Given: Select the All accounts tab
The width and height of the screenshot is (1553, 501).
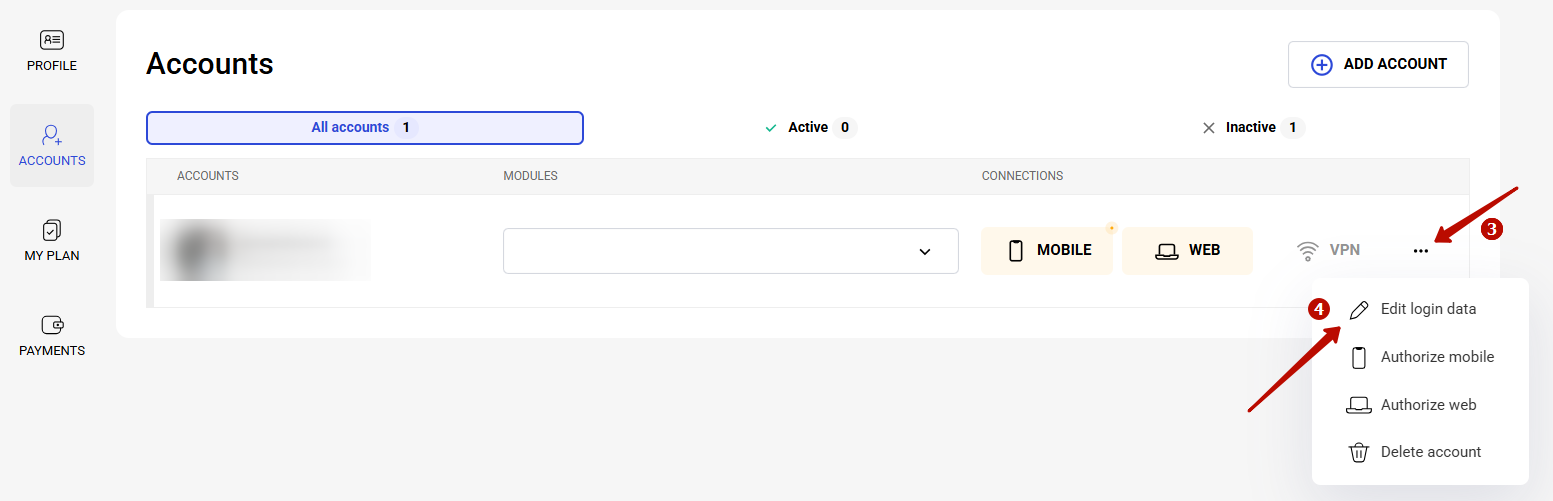Looking at the screenshot, I should point(364,128).
